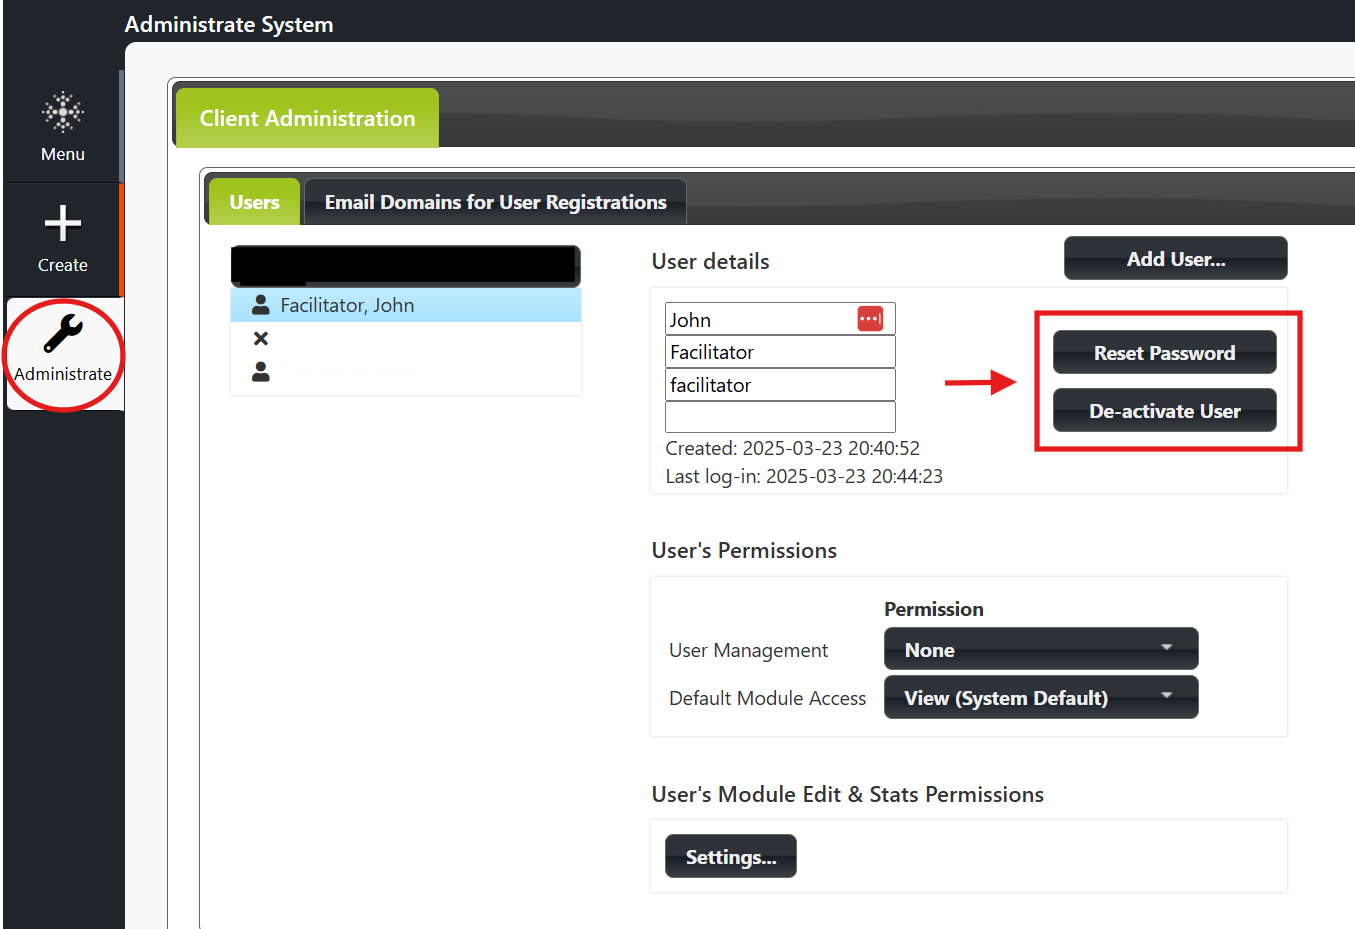Click the Add User... button
Screen dimensions: 1355x929
click(1175, 259)
